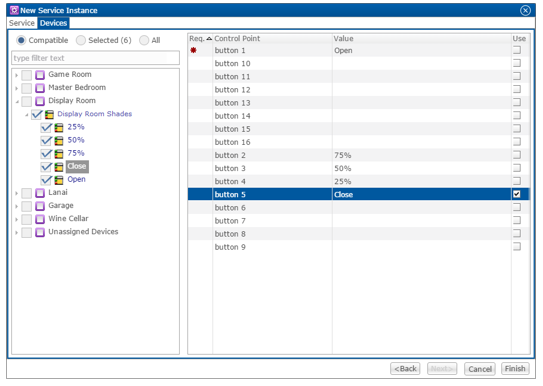Click the Open shade device icon
Viewport: 543px width, 386px height.
coord(59,180)
